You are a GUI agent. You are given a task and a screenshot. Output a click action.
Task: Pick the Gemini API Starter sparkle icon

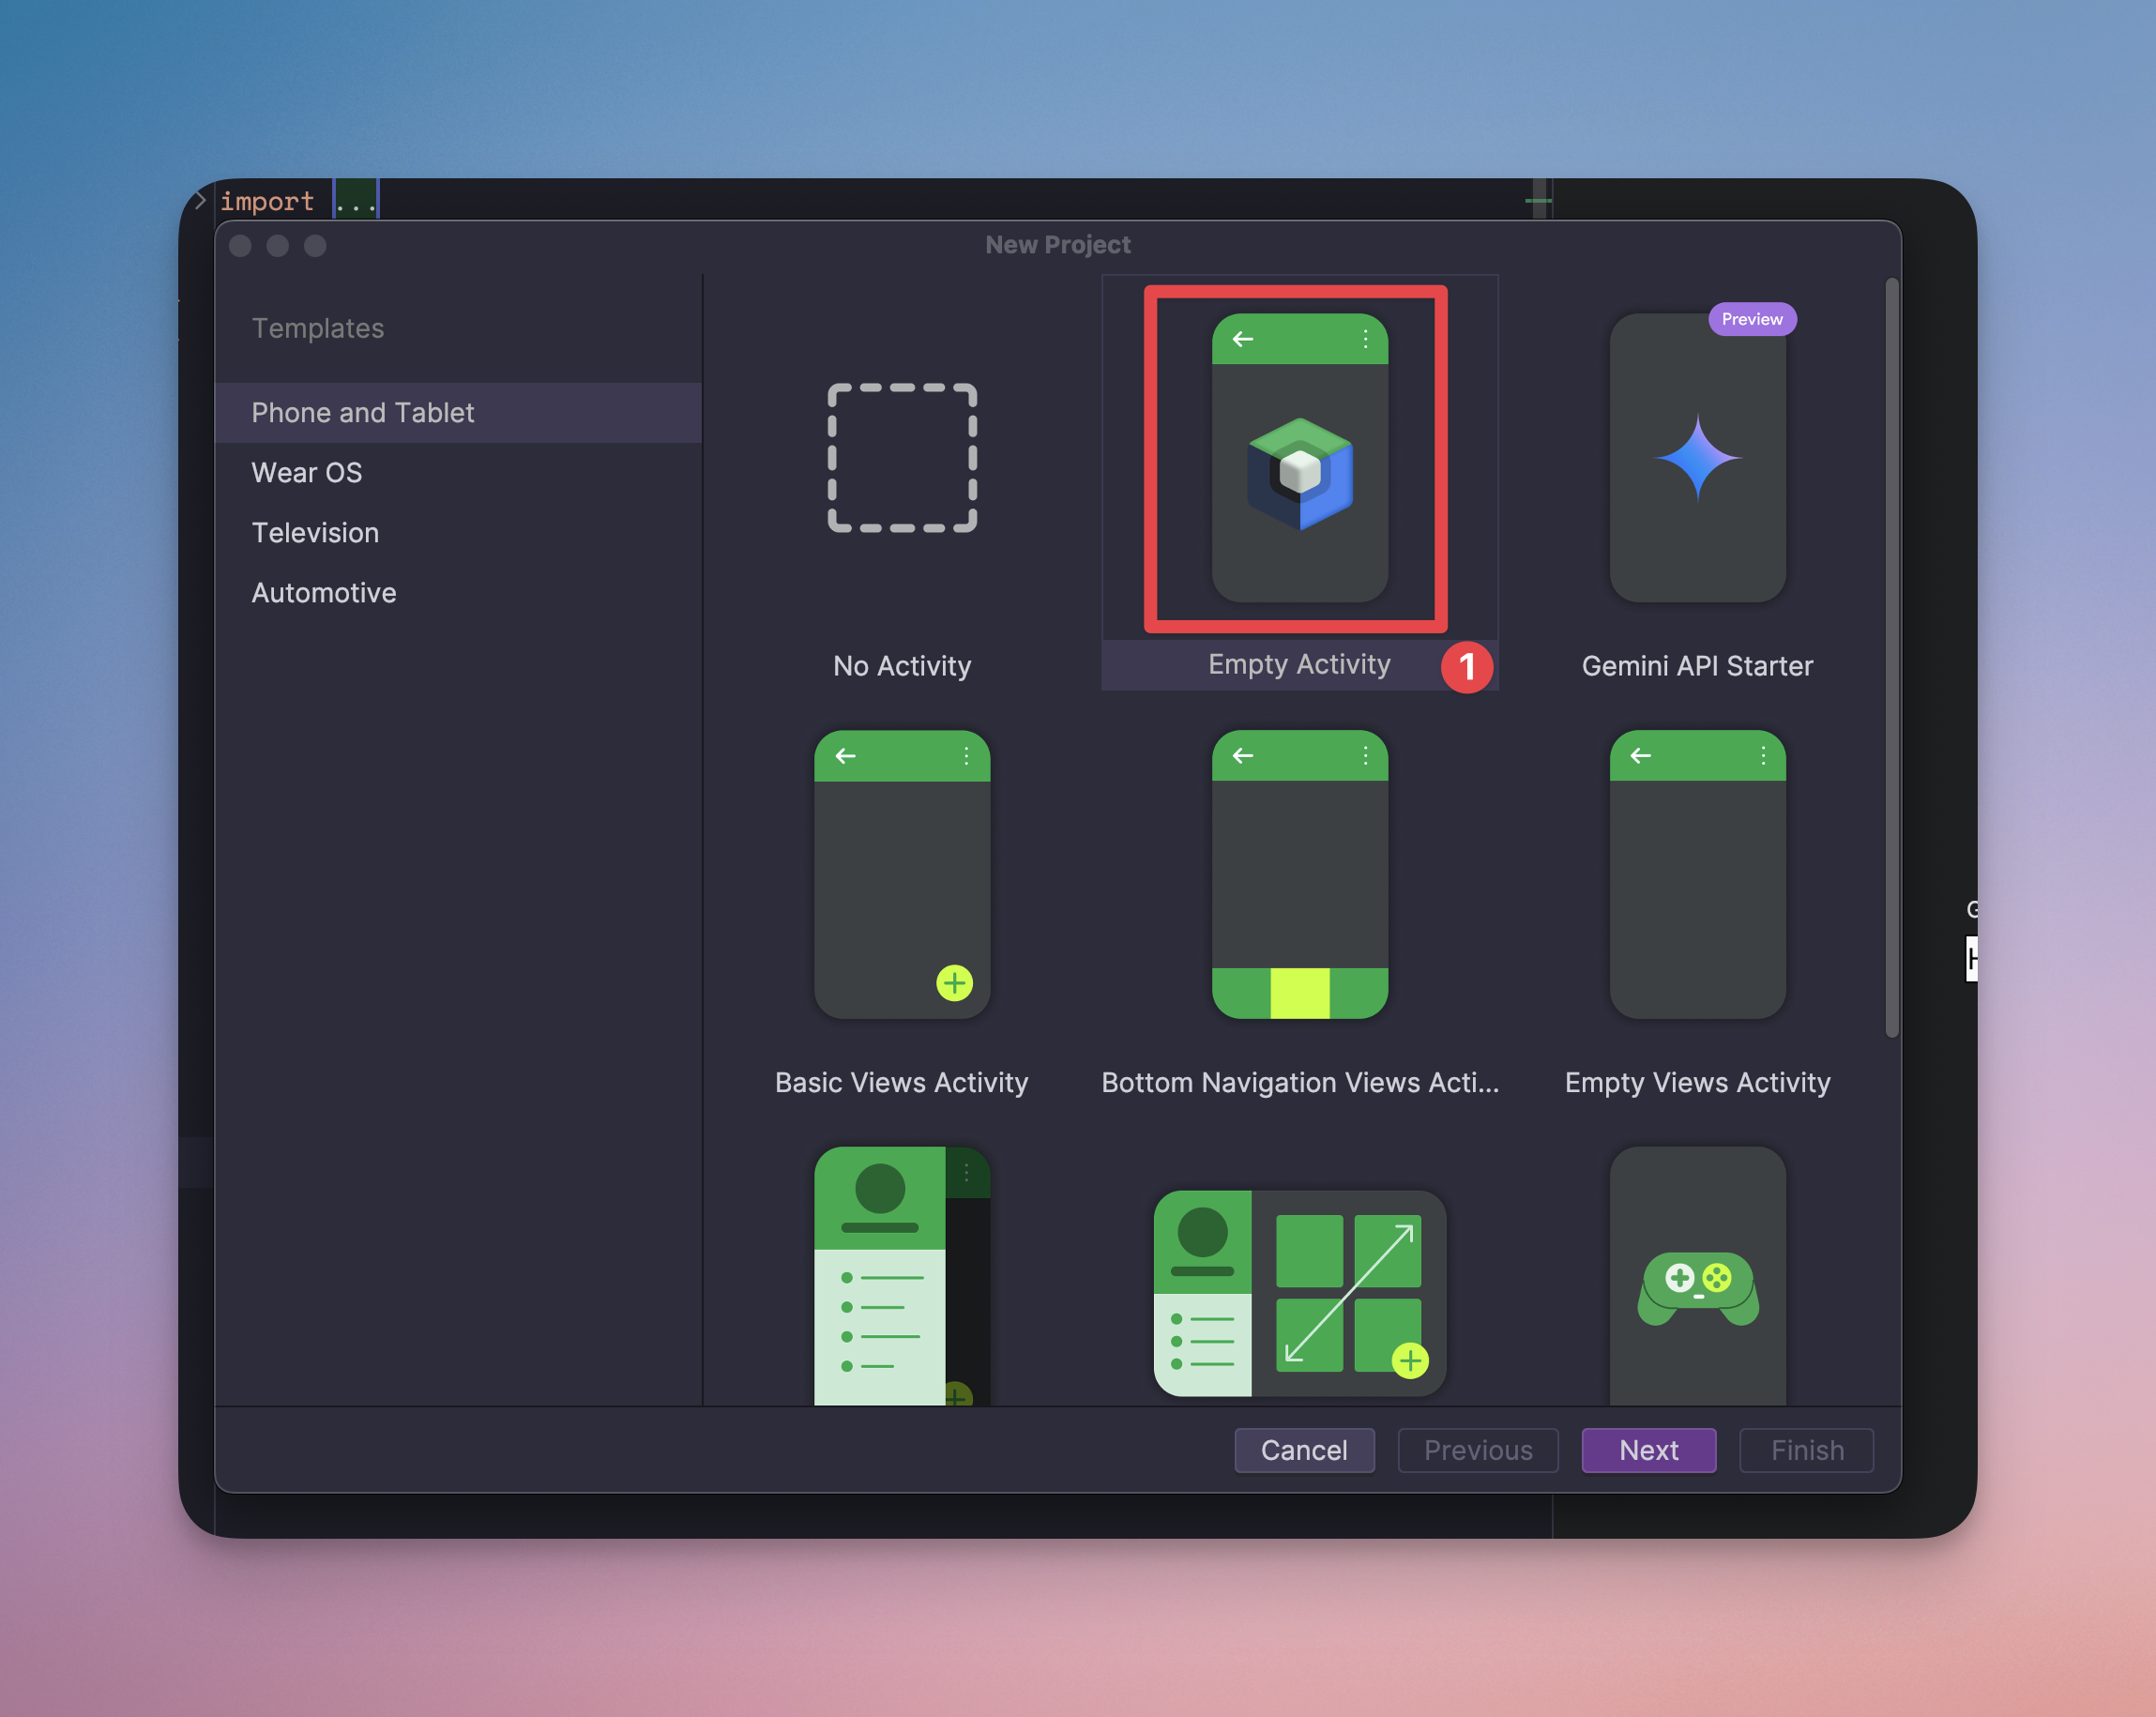[1697, 458]
